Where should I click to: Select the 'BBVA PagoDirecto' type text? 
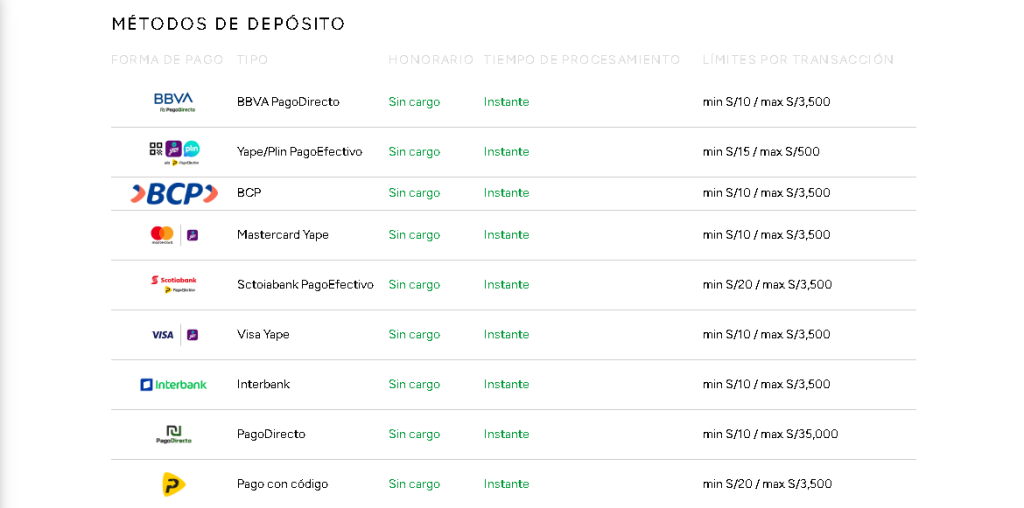click(288, 102)
